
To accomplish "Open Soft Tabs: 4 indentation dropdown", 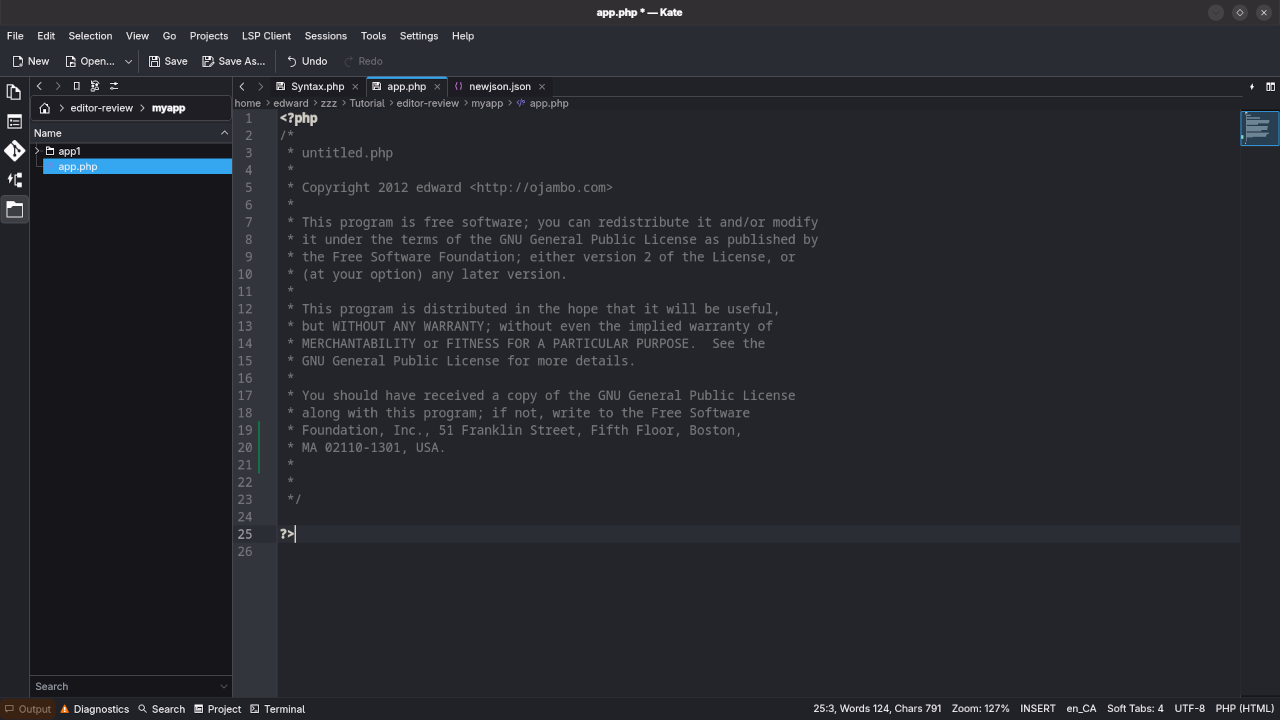I will click(x=1135, y=709).
